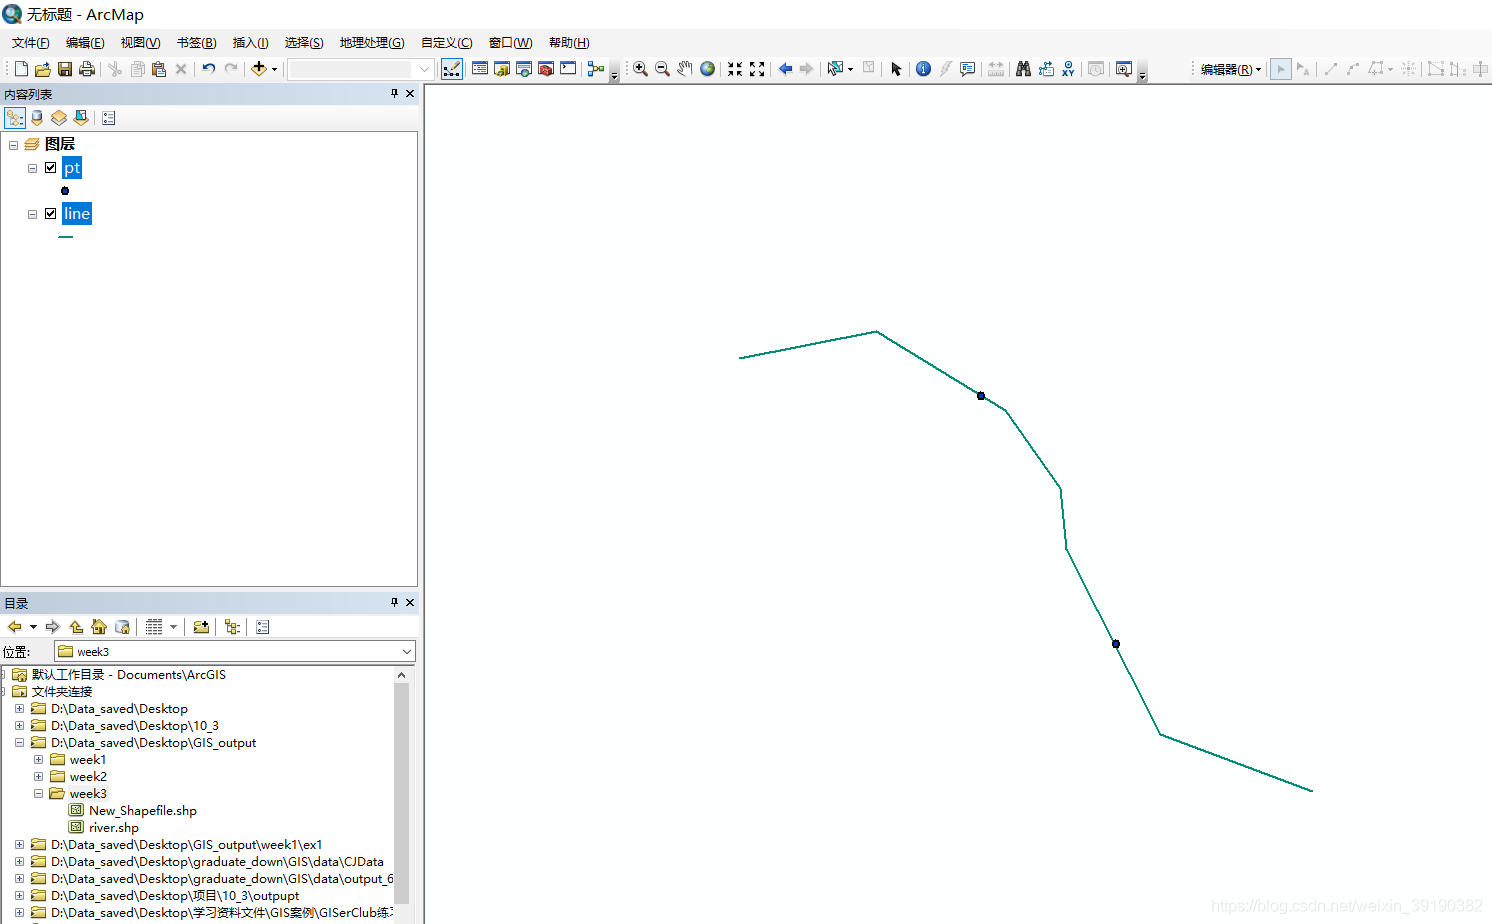Click Fixed Zoom In icon
This screenshot has width=1492, height=924.
click(x=735, y=69)
